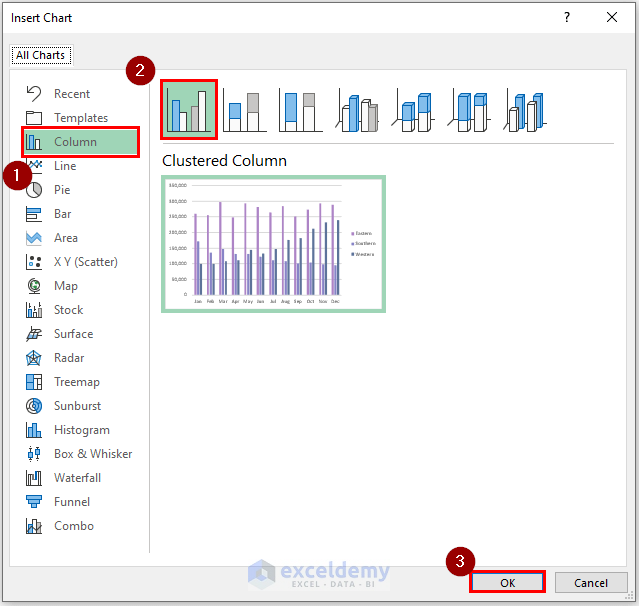Viewport: 639px width, 606px height.
Task: Choose the Treemap chart category
Action: pyautogui.click(x=81, y=382)
